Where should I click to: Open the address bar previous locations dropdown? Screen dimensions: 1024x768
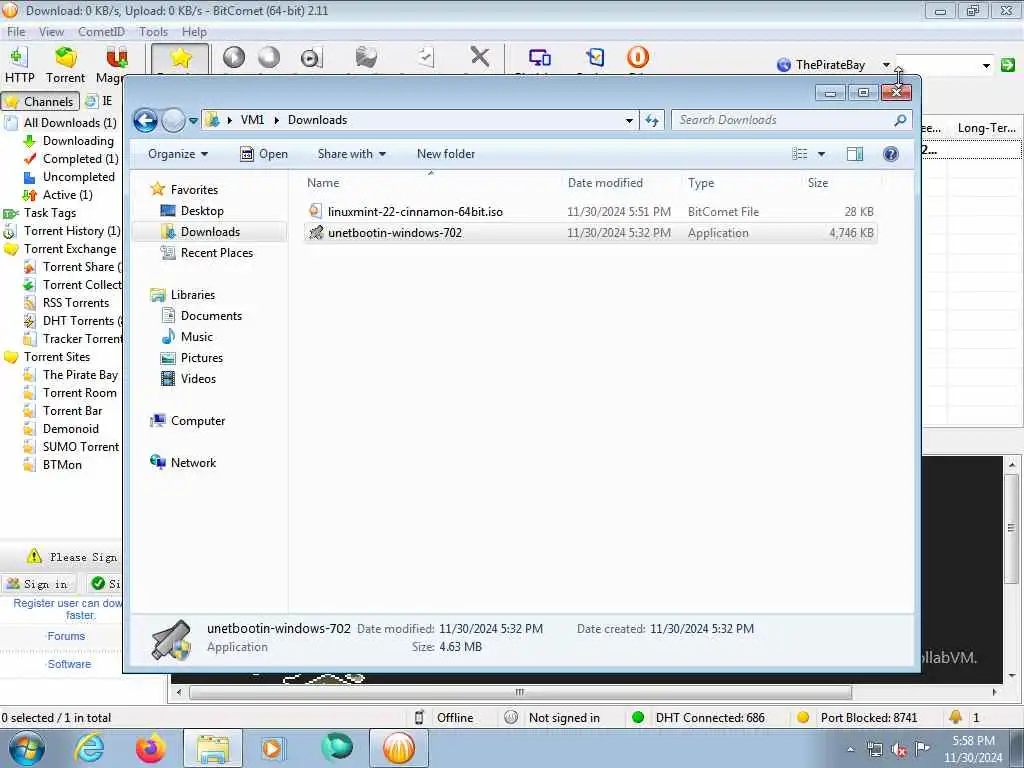click(x=629, y=120)
